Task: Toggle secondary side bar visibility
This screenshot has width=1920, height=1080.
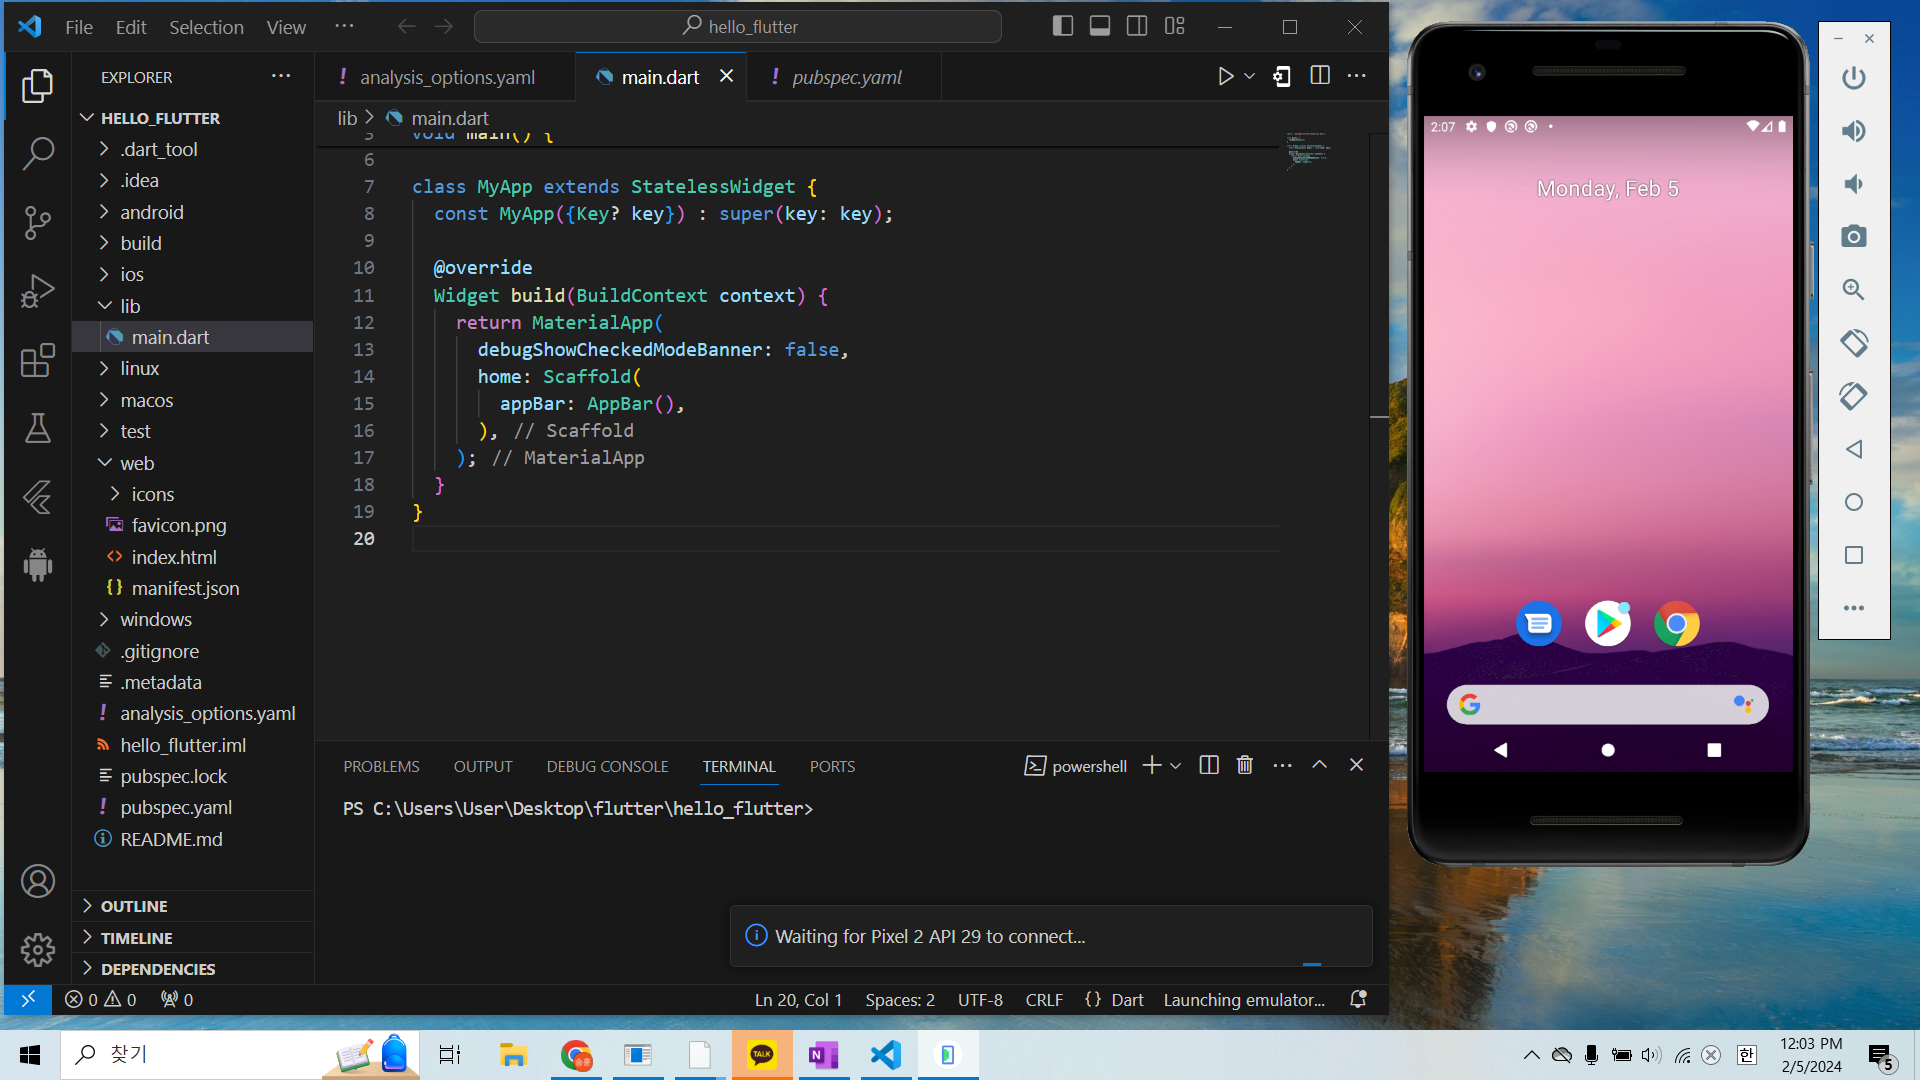Action: pos(1137,27)
